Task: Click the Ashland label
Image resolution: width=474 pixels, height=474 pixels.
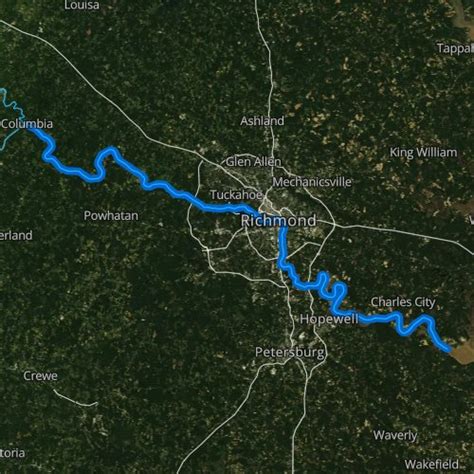Action: point(262,121)
